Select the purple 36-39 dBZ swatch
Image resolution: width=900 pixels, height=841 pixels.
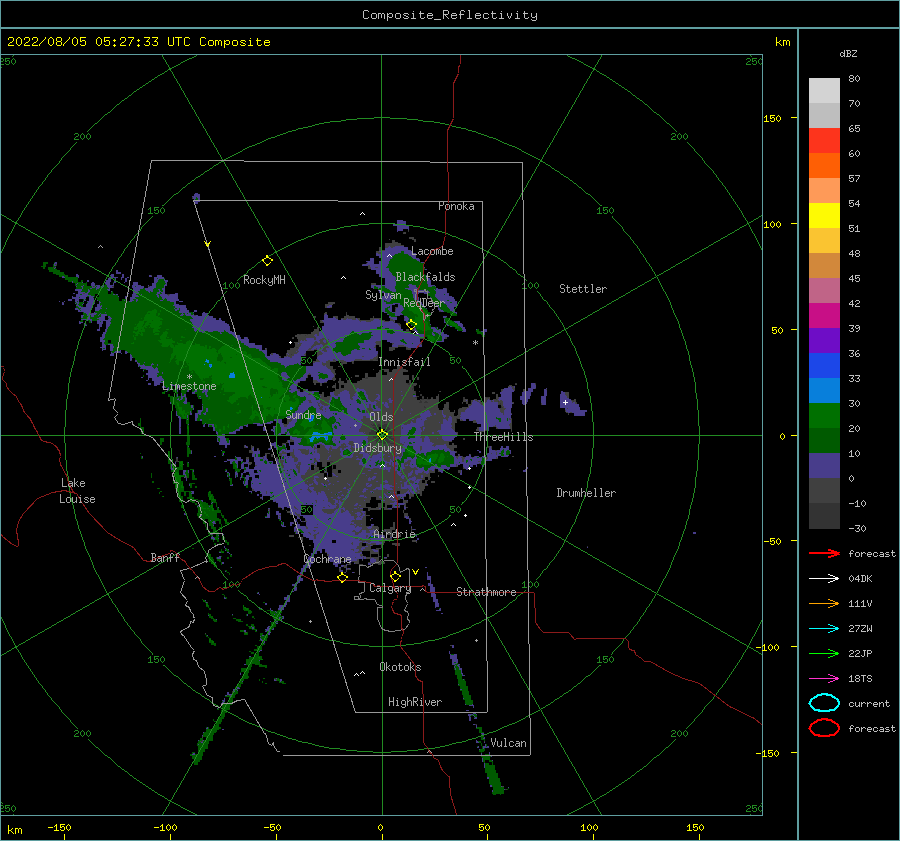coord(824,340)
